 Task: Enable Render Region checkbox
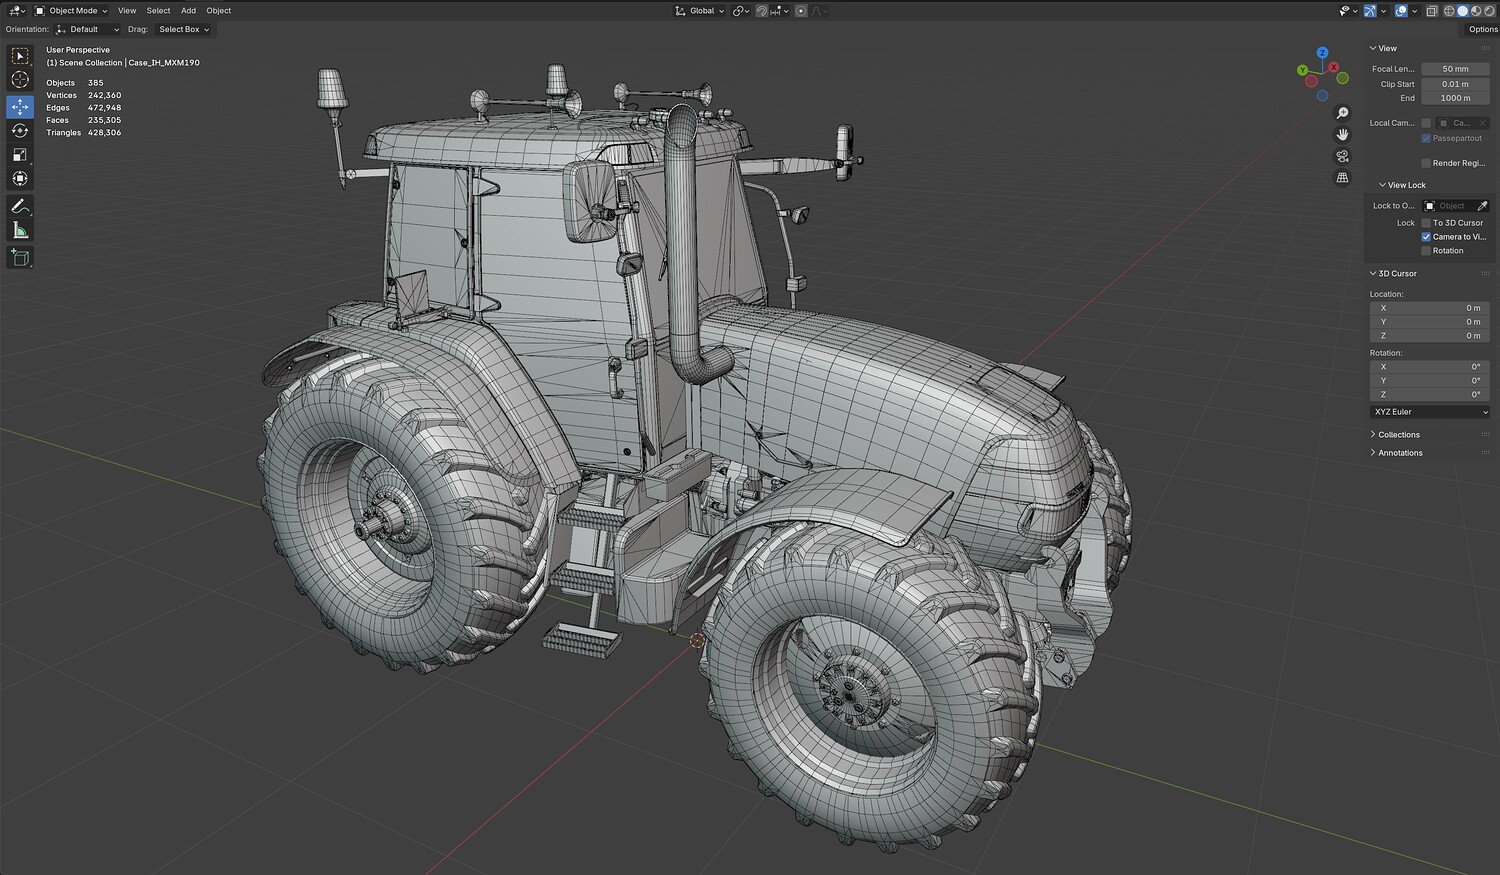[x=1426, y=163]
